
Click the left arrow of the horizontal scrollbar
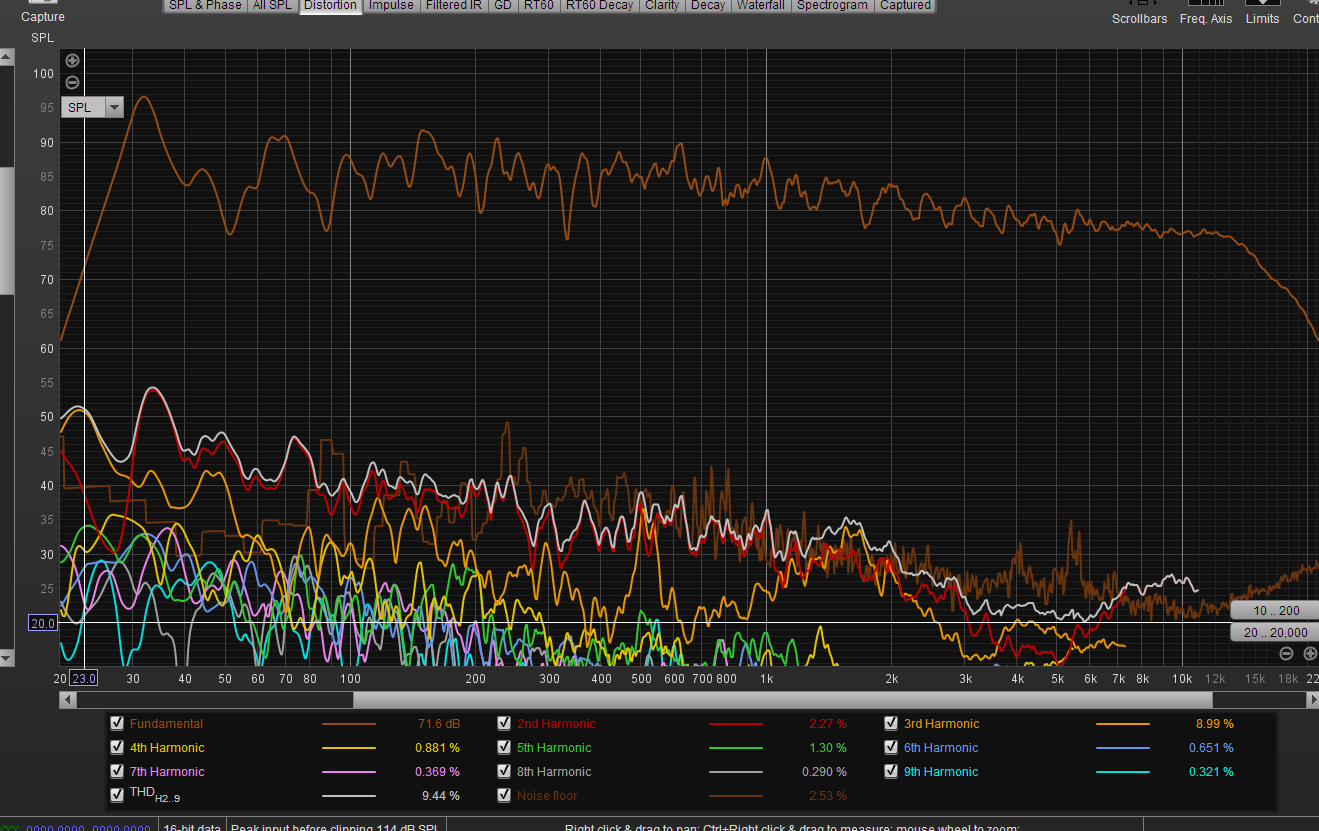point(68,700)
